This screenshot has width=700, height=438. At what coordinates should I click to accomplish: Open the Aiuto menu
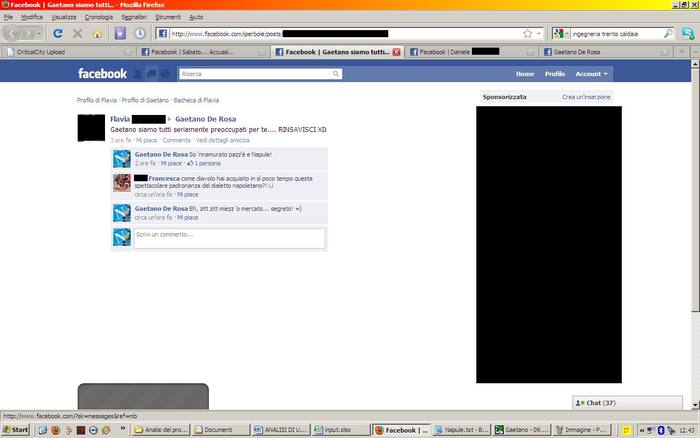click(196, 17)
